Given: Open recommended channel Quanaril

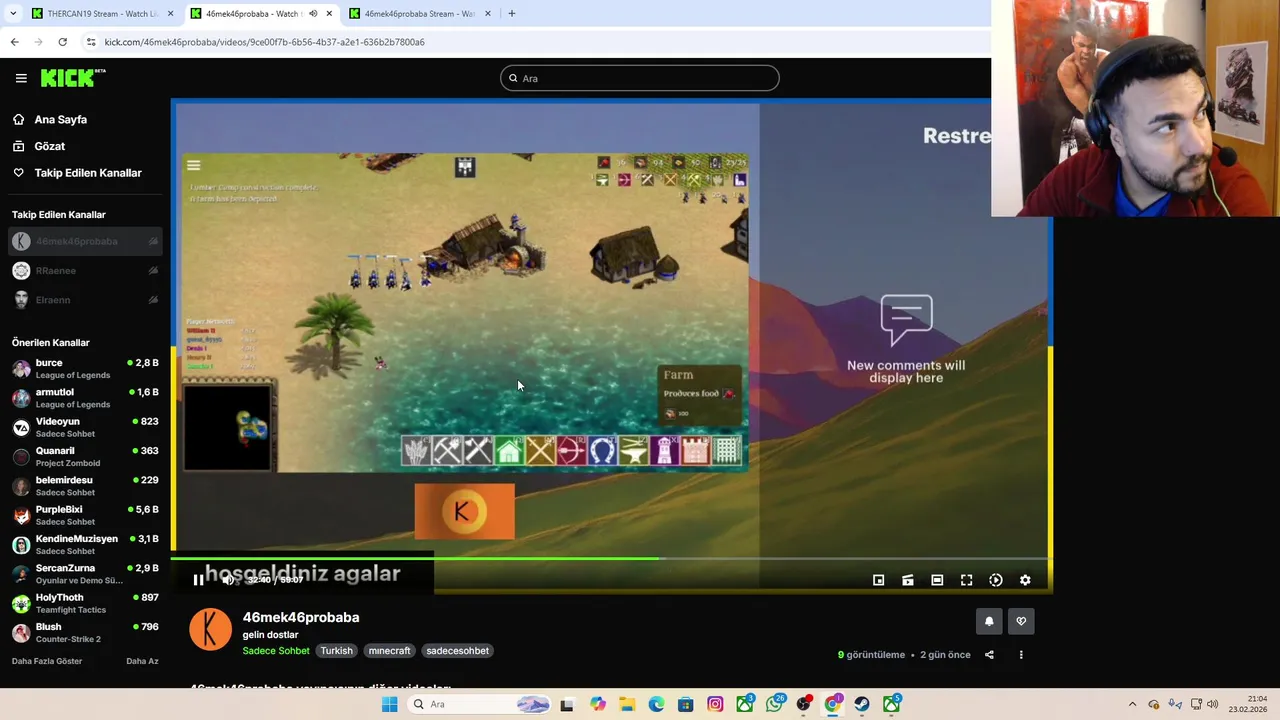Looking at the screenshot, I should point(85,456).
